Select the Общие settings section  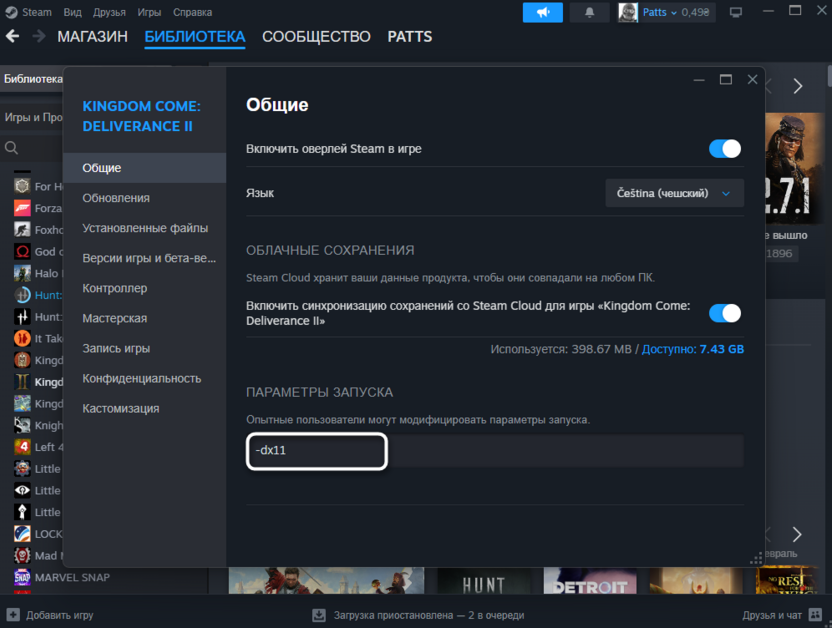pos(144,168)
